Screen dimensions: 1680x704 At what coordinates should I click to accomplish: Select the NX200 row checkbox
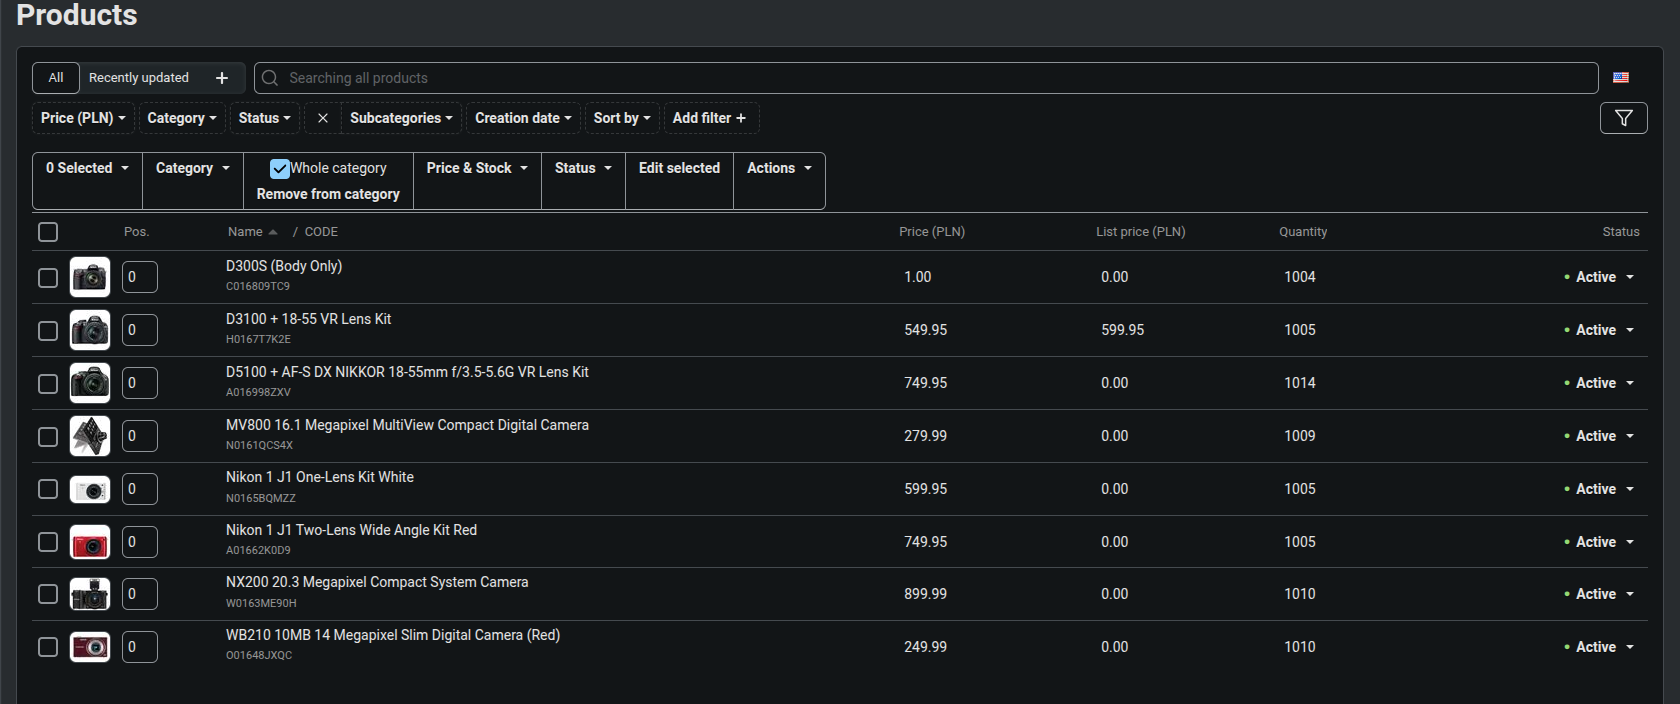pyautogui.click(x=48, y=594)
